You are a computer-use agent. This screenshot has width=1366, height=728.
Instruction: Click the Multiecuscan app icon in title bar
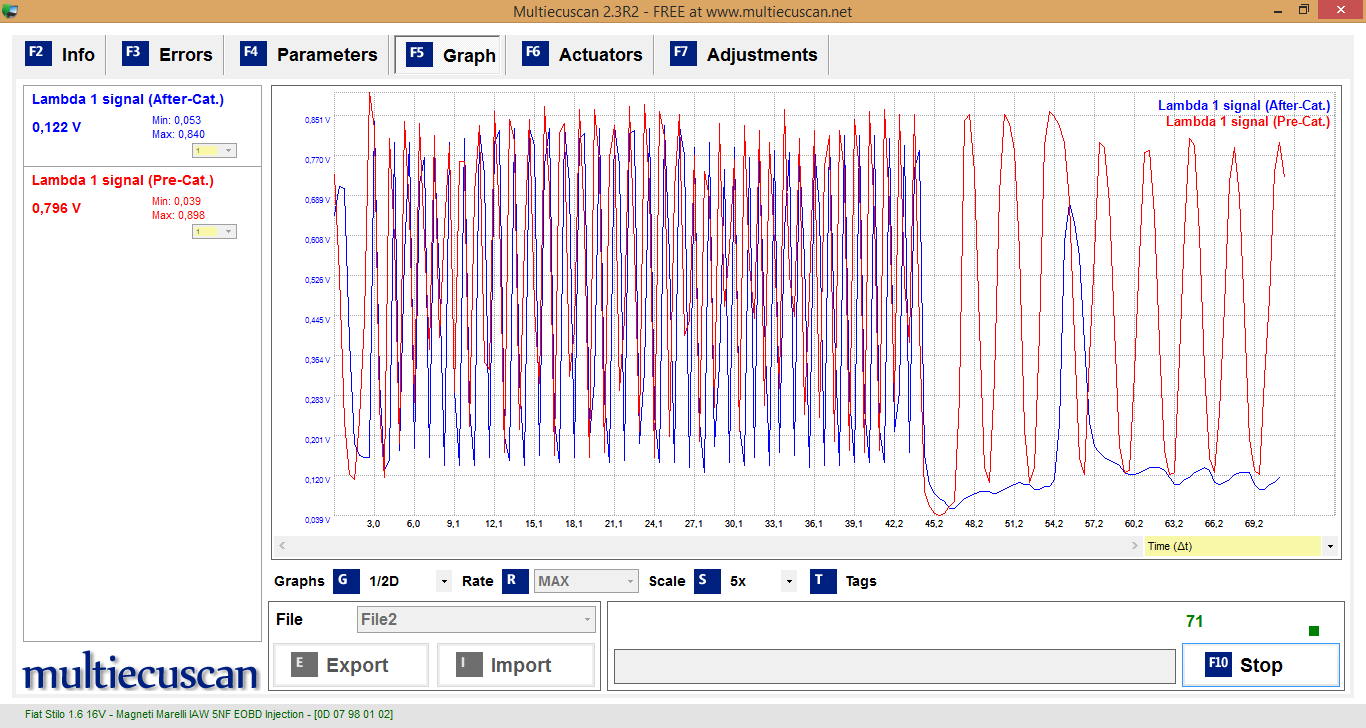point(10,11)
